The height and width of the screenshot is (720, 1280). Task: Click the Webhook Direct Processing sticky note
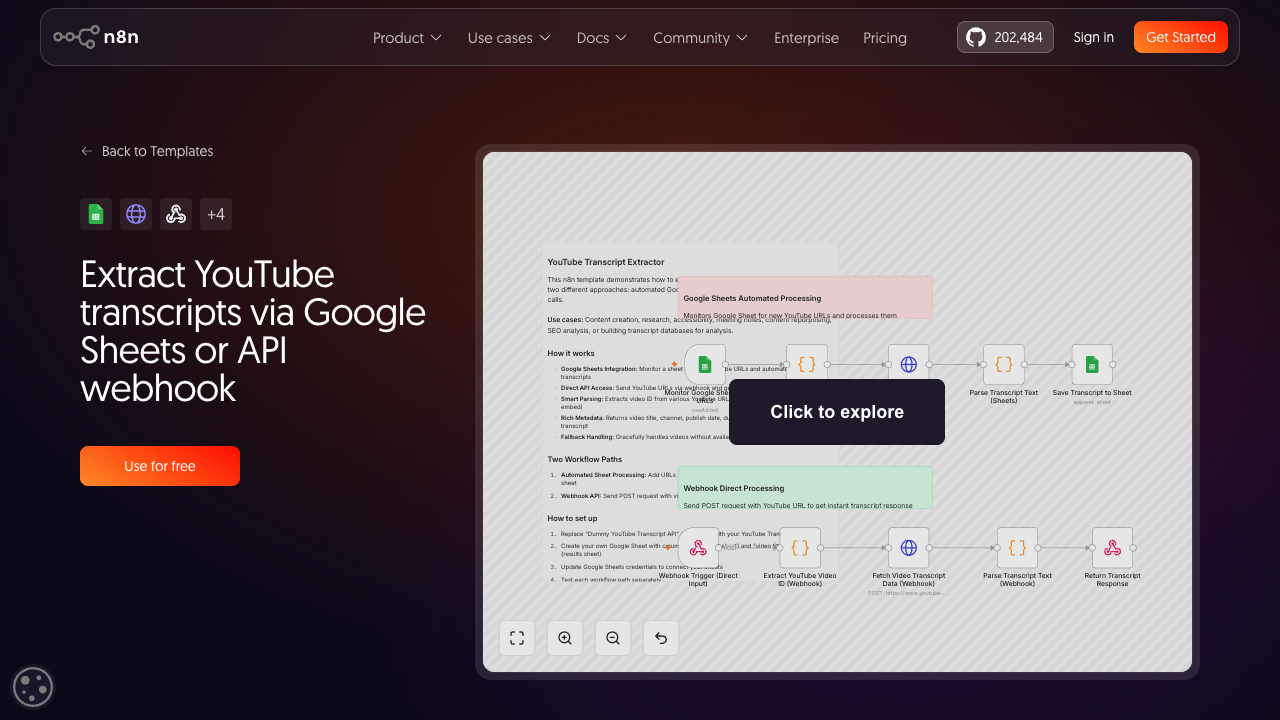click(805, 488)
